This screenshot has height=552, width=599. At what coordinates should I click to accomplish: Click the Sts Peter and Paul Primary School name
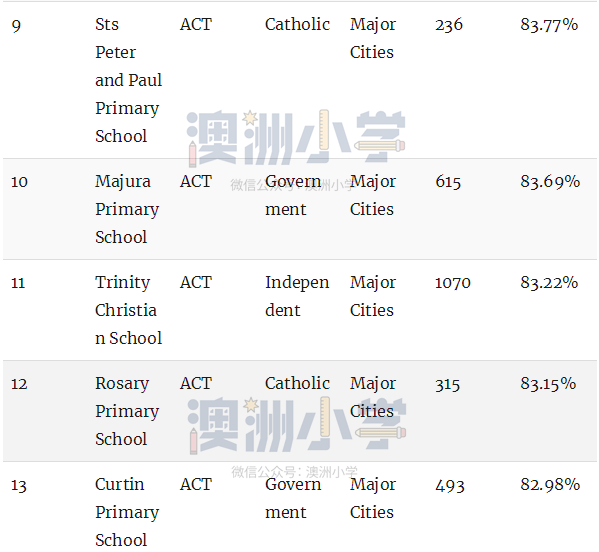pyautogui.click(x=128, y=80)
